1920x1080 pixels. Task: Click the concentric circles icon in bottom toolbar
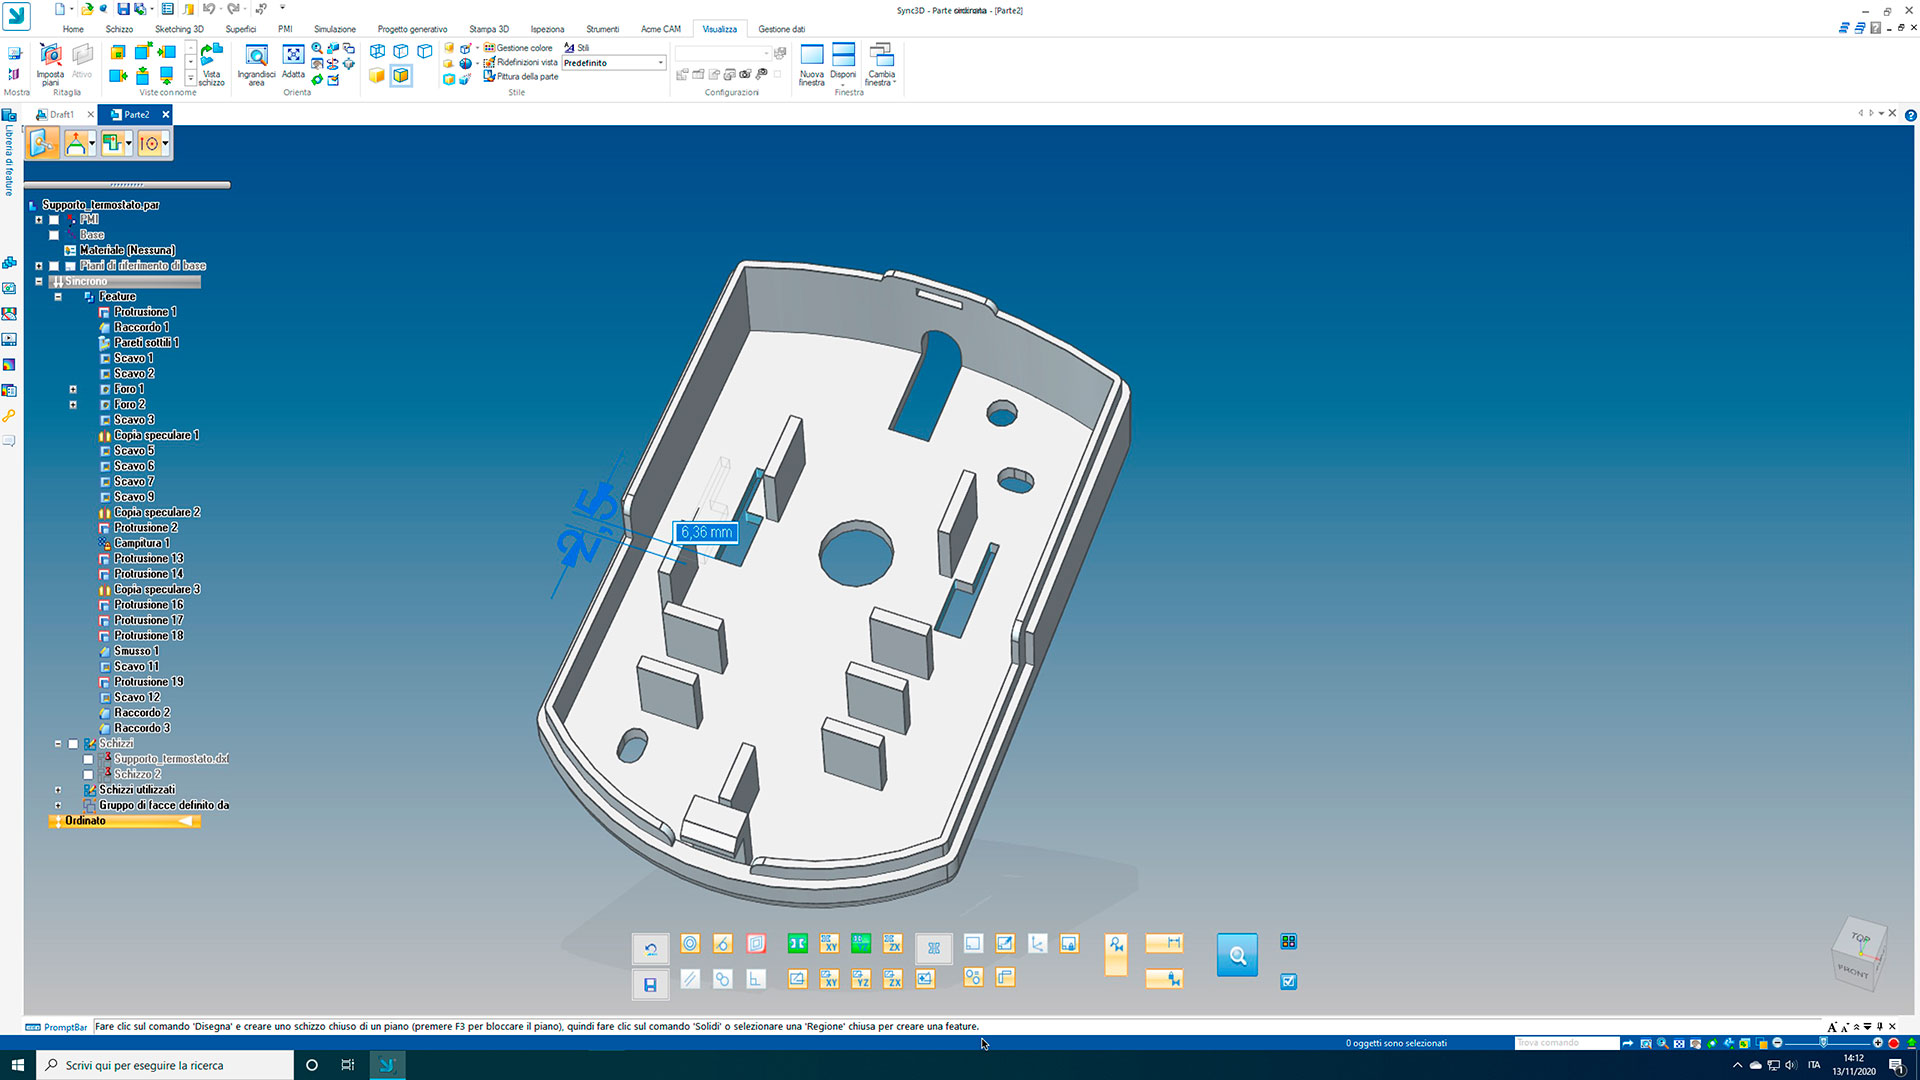tap(690, 943)
